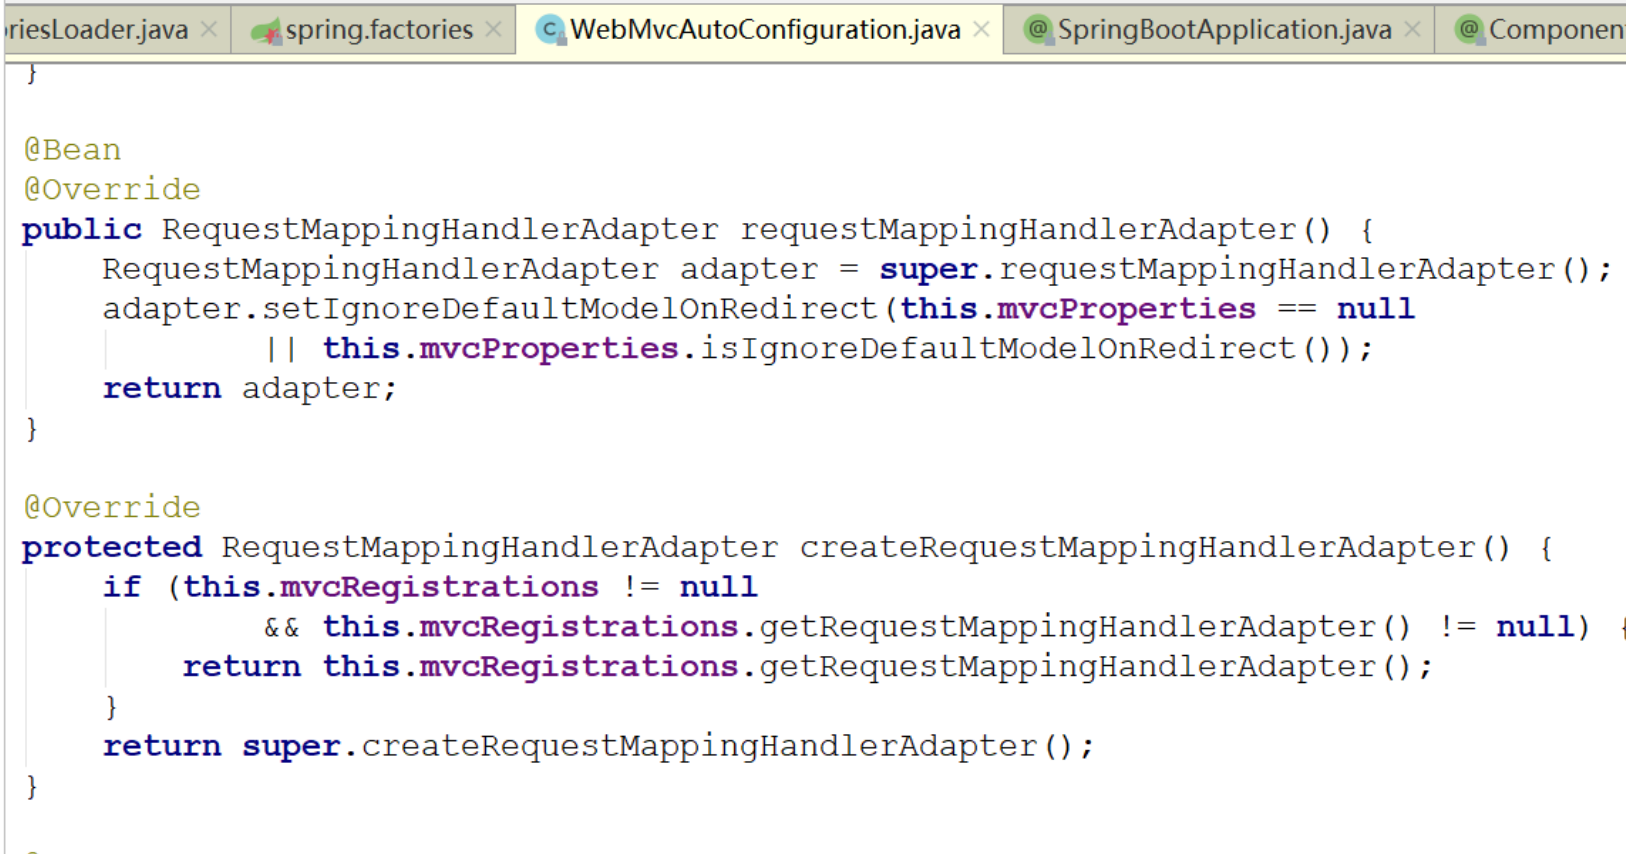1626x854 pixels.
Task: Click isIgnoreDefaultModelOnRedirect() method call
Action: [1013, 349]
